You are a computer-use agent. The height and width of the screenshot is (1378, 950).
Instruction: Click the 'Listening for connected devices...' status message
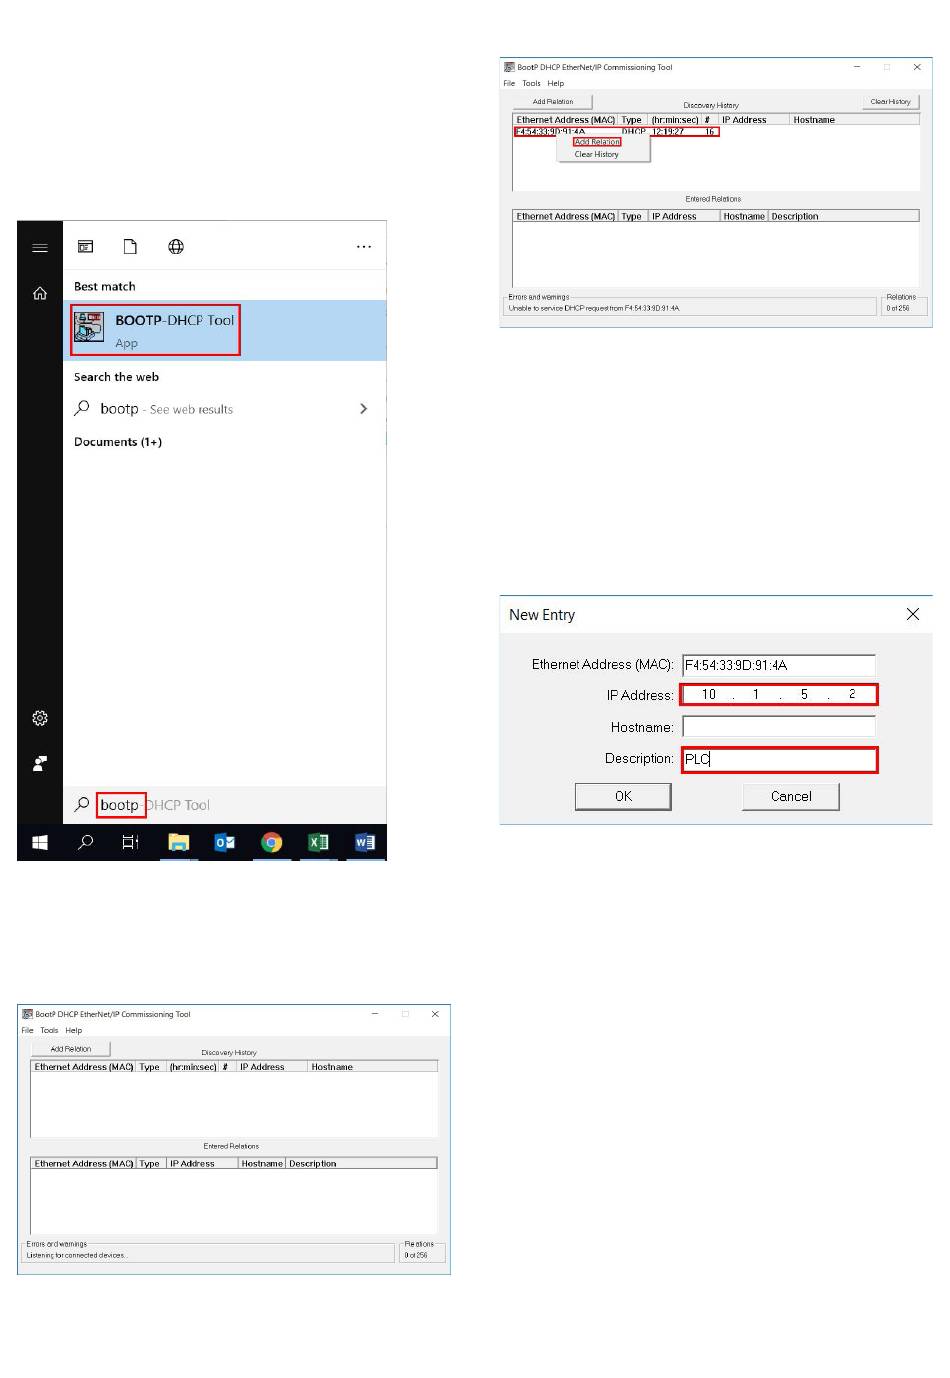coord(77,1255)
